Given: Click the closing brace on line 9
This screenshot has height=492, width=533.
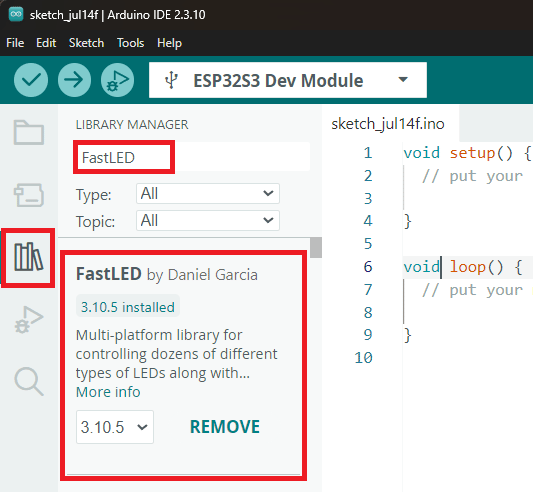Looking at the screenshot, I should (408, 336).
